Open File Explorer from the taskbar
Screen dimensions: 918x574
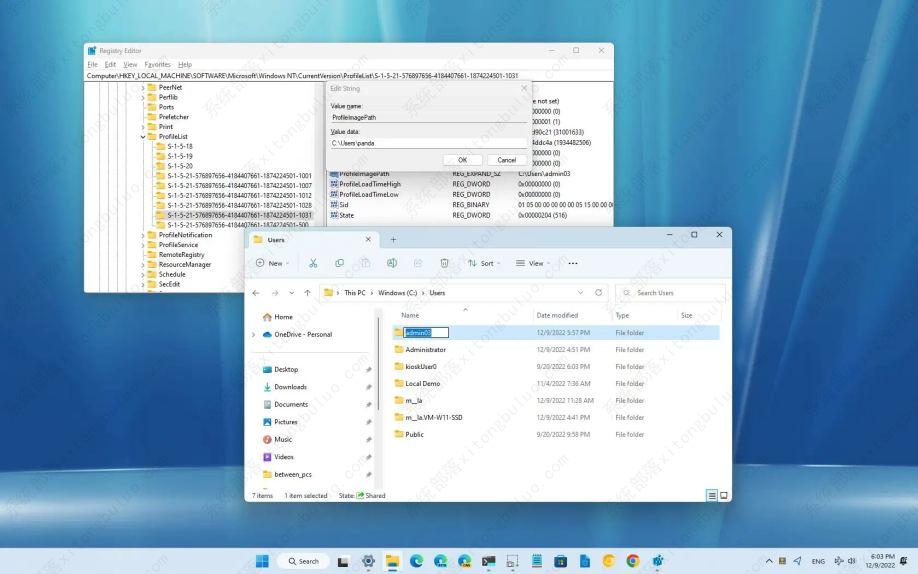[x=392, y=561]
